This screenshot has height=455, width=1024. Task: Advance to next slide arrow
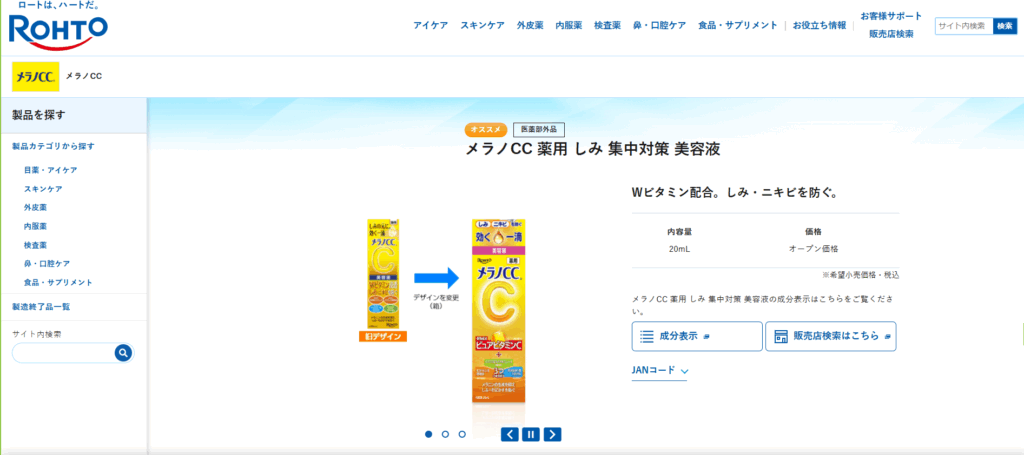point(552,434)
